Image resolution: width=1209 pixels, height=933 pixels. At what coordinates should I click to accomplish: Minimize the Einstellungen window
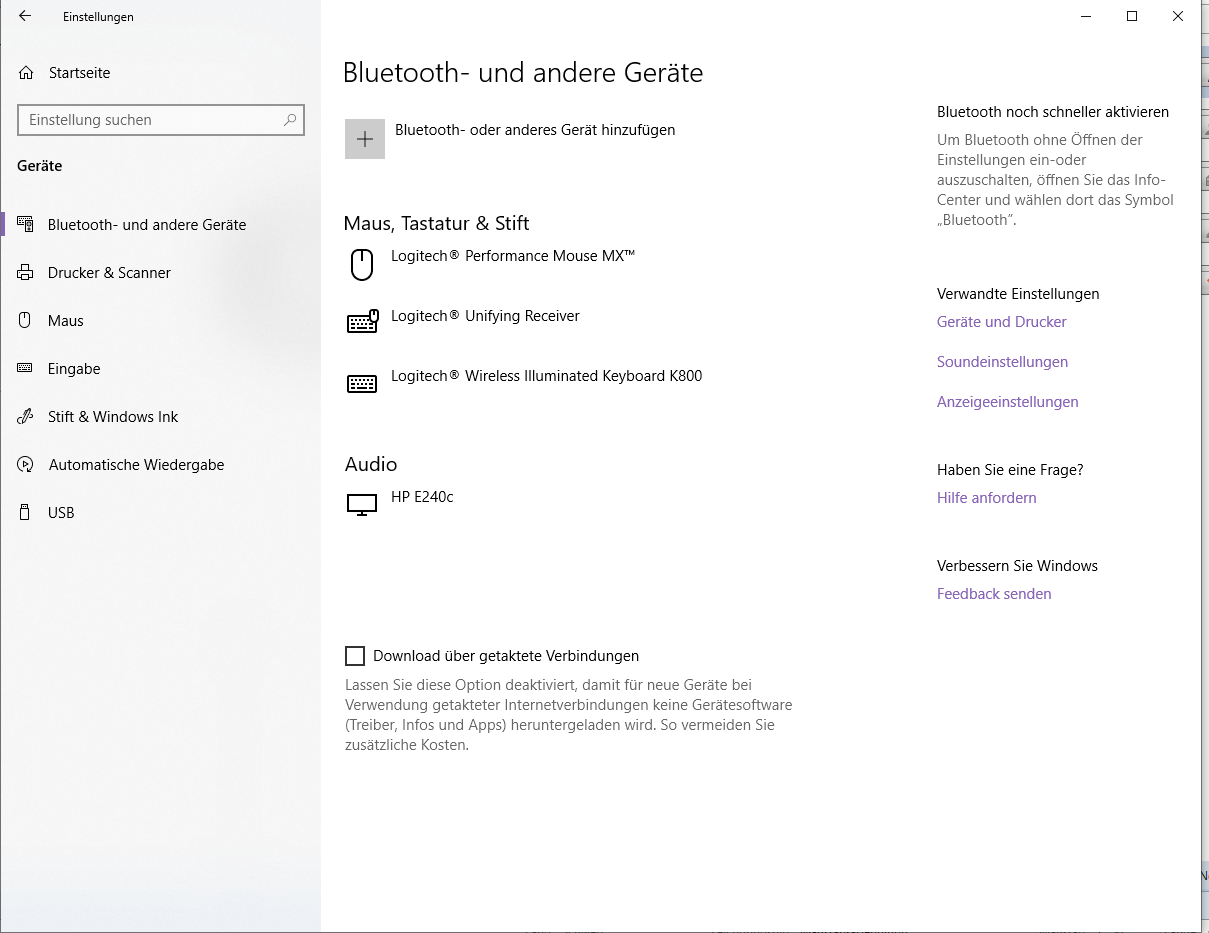point(1086,16)
